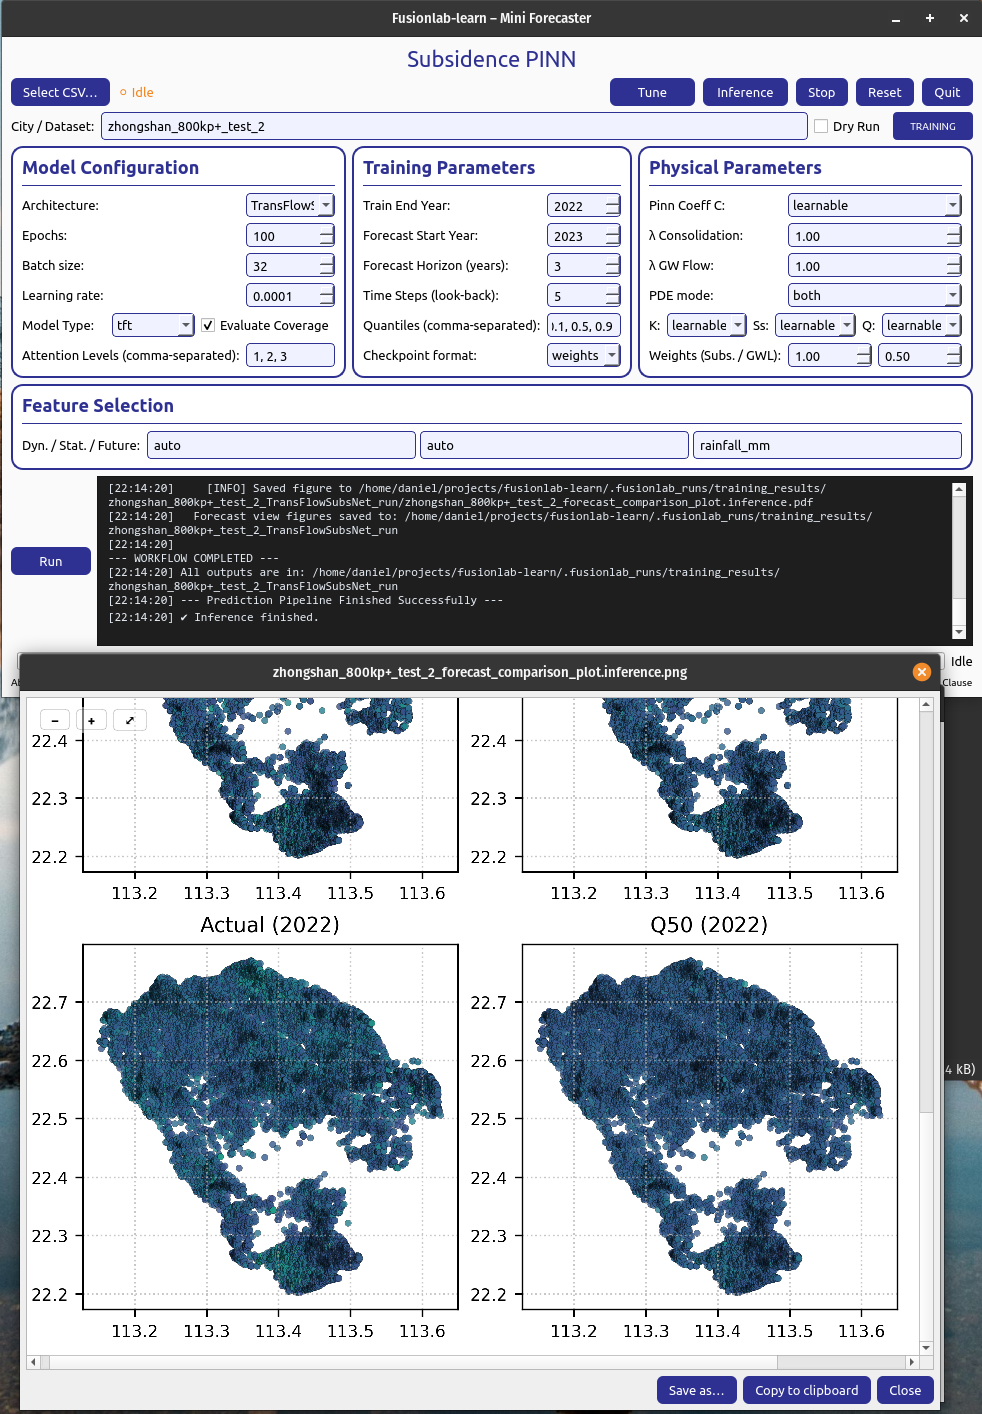
Task: Click the viewer scroll-down arrow
Action: (x=926, y=1347)
